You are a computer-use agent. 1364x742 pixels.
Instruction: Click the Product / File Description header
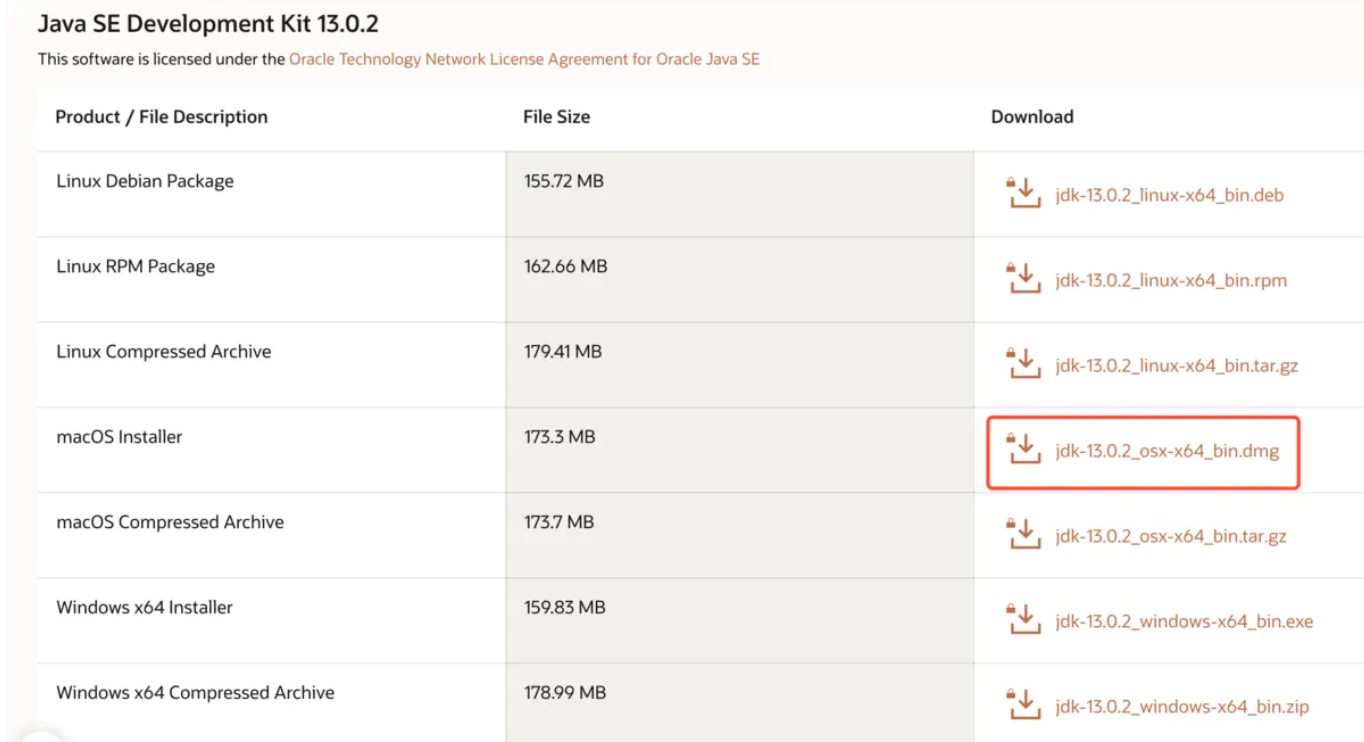click(161, 117)
